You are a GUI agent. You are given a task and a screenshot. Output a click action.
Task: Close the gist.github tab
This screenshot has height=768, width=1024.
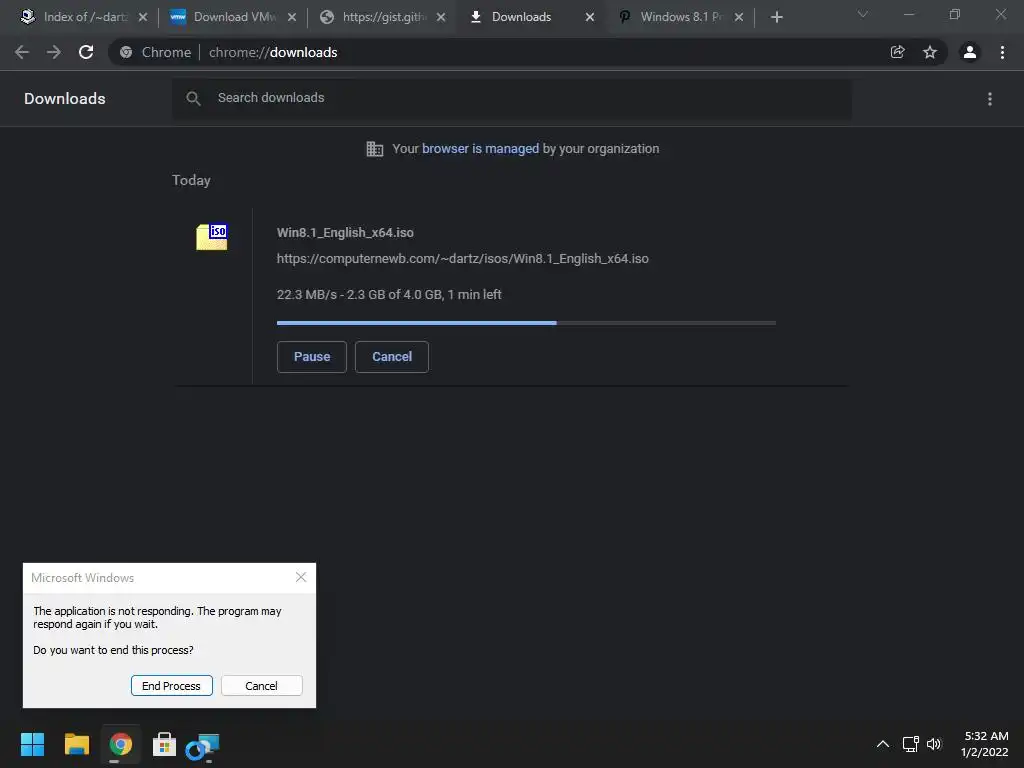(x=441, y=17)
